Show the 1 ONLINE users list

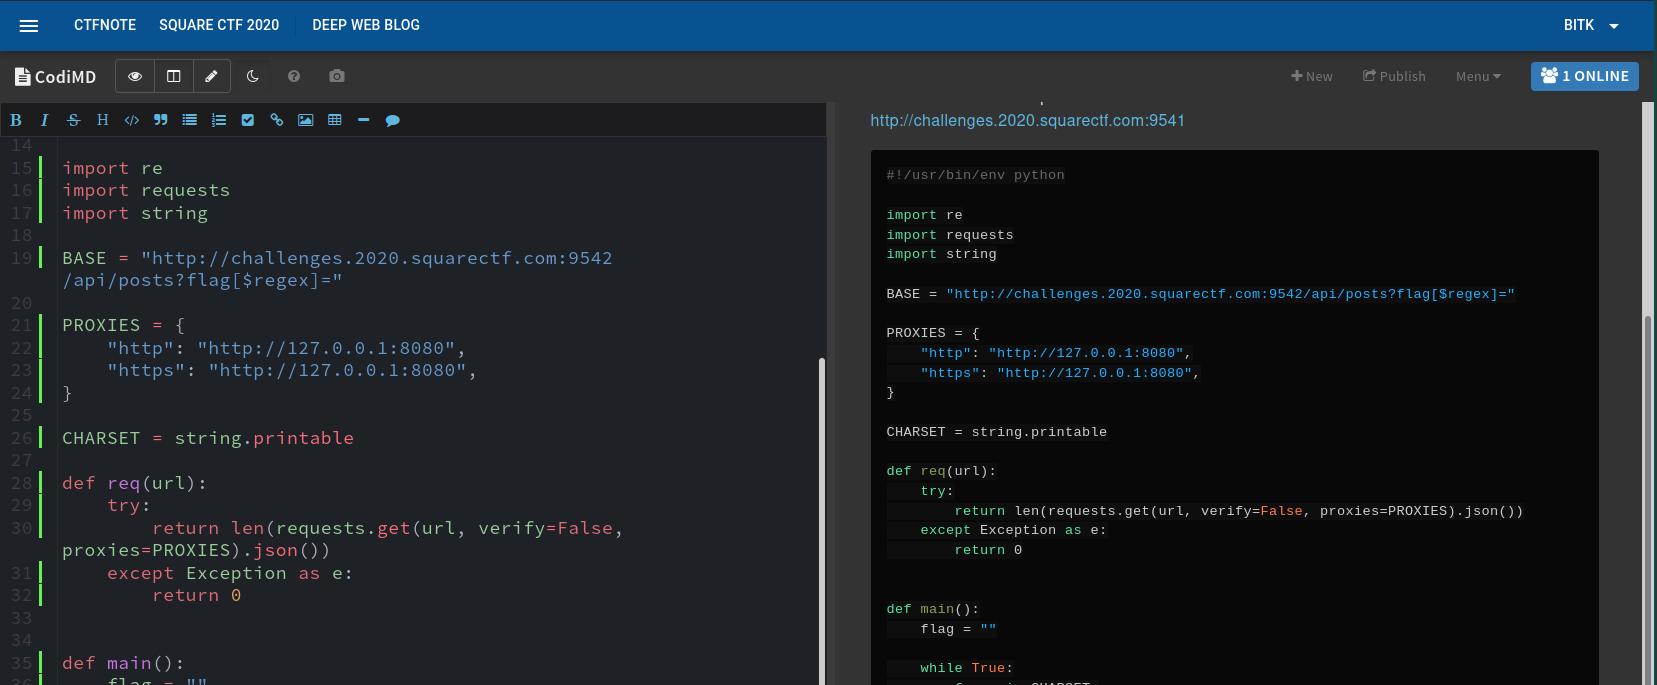click(1584, 76)
